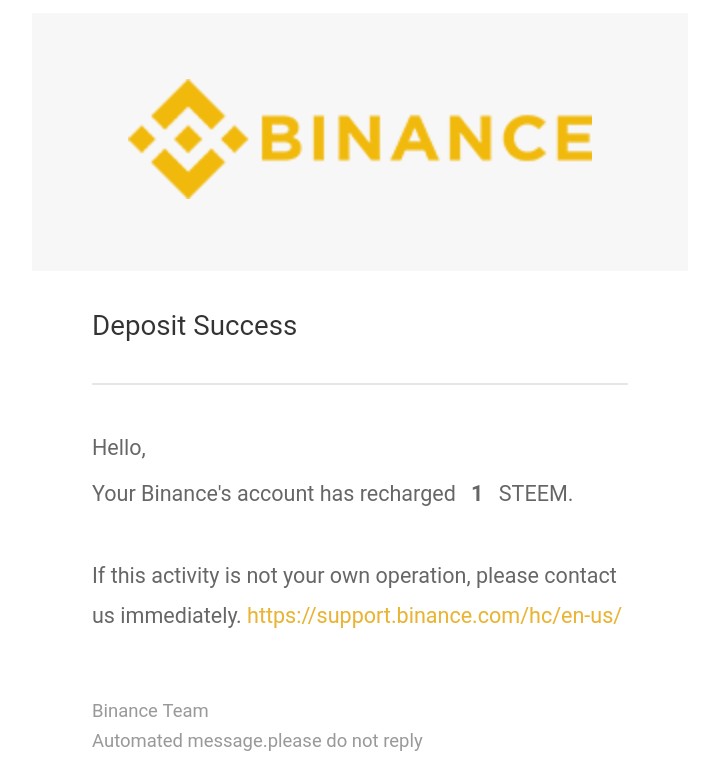Screen dimensions: 720x762
Task: Click the left small diamond of the logo
Action: click(x=141, y=139)
